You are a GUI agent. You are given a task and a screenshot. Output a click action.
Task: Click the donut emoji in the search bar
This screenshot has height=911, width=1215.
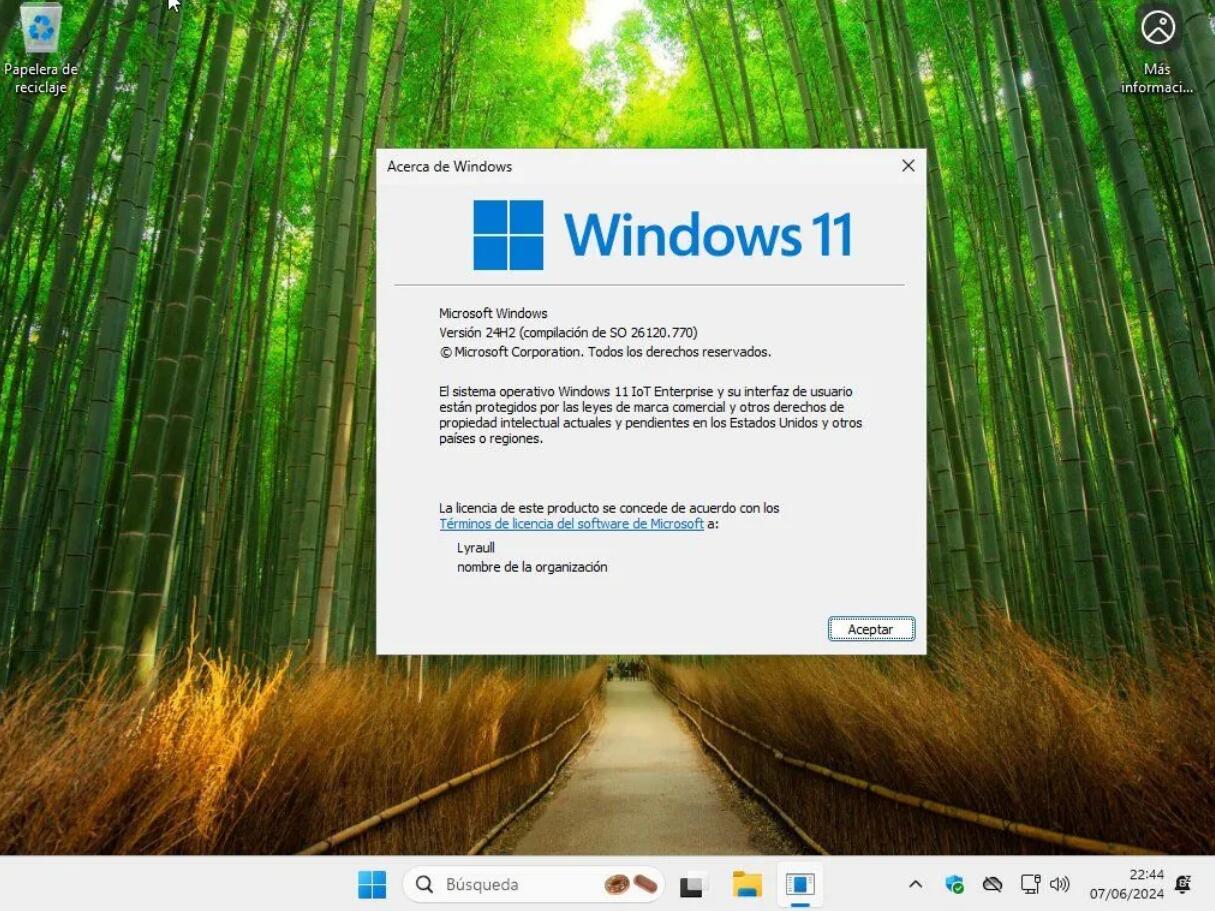click(x=614, y=884)
